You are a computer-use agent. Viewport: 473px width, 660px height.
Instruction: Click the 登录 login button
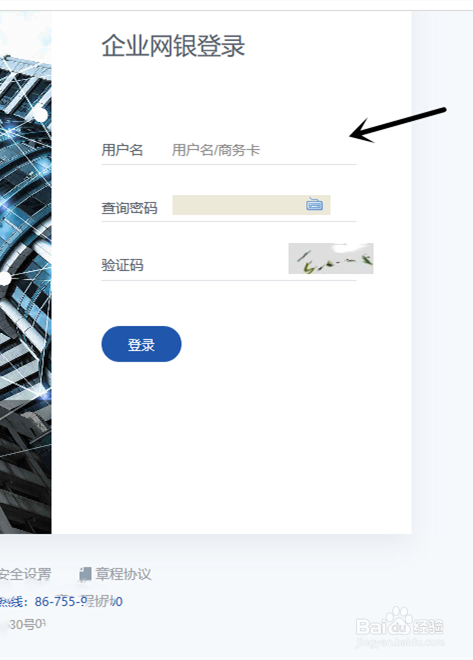pyautogui.click(x=141, y=344)
